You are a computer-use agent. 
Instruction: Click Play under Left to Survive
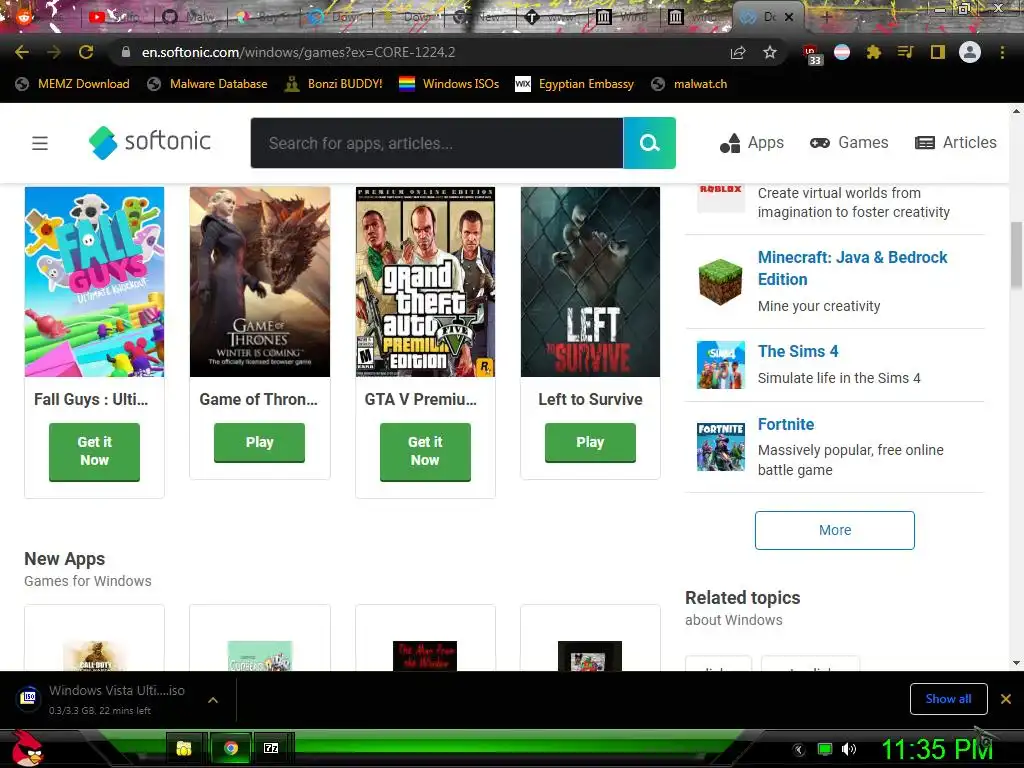(x=590, y=442)
